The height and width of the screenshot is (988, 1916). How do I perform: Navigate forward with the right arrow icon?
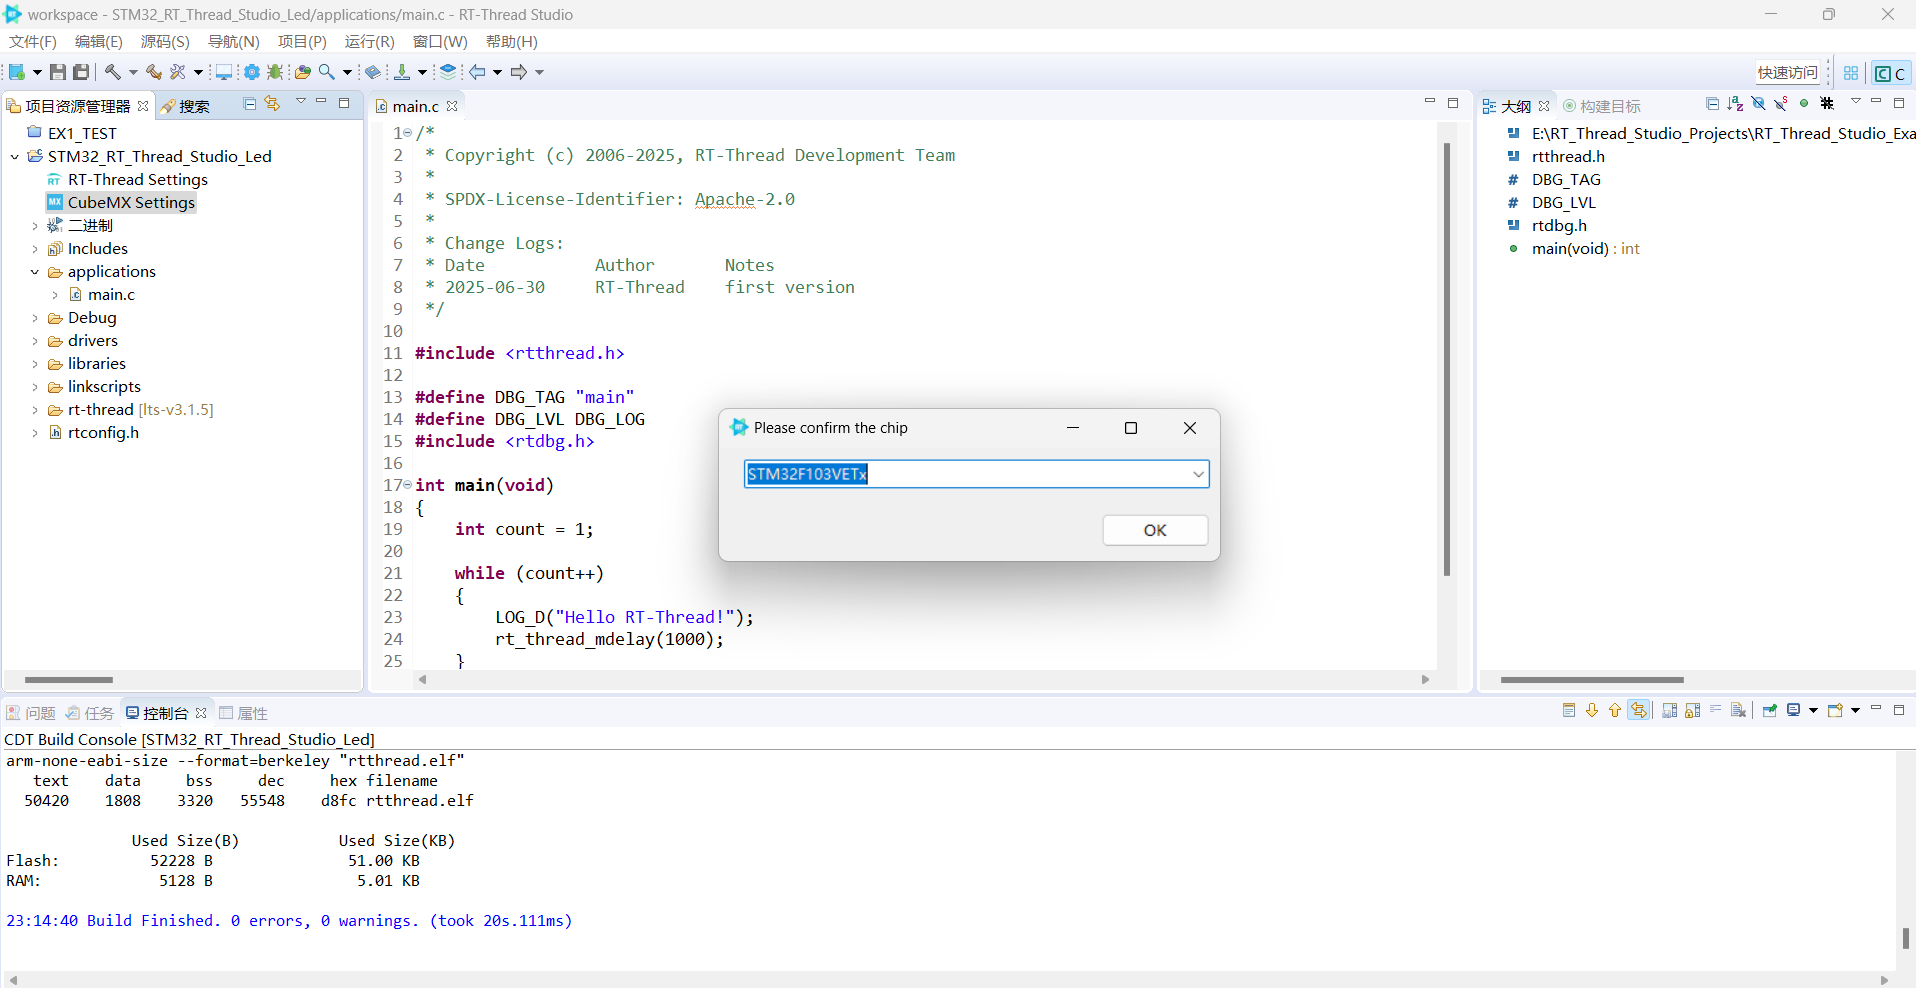pyautogui.click(x=519, y=72)
